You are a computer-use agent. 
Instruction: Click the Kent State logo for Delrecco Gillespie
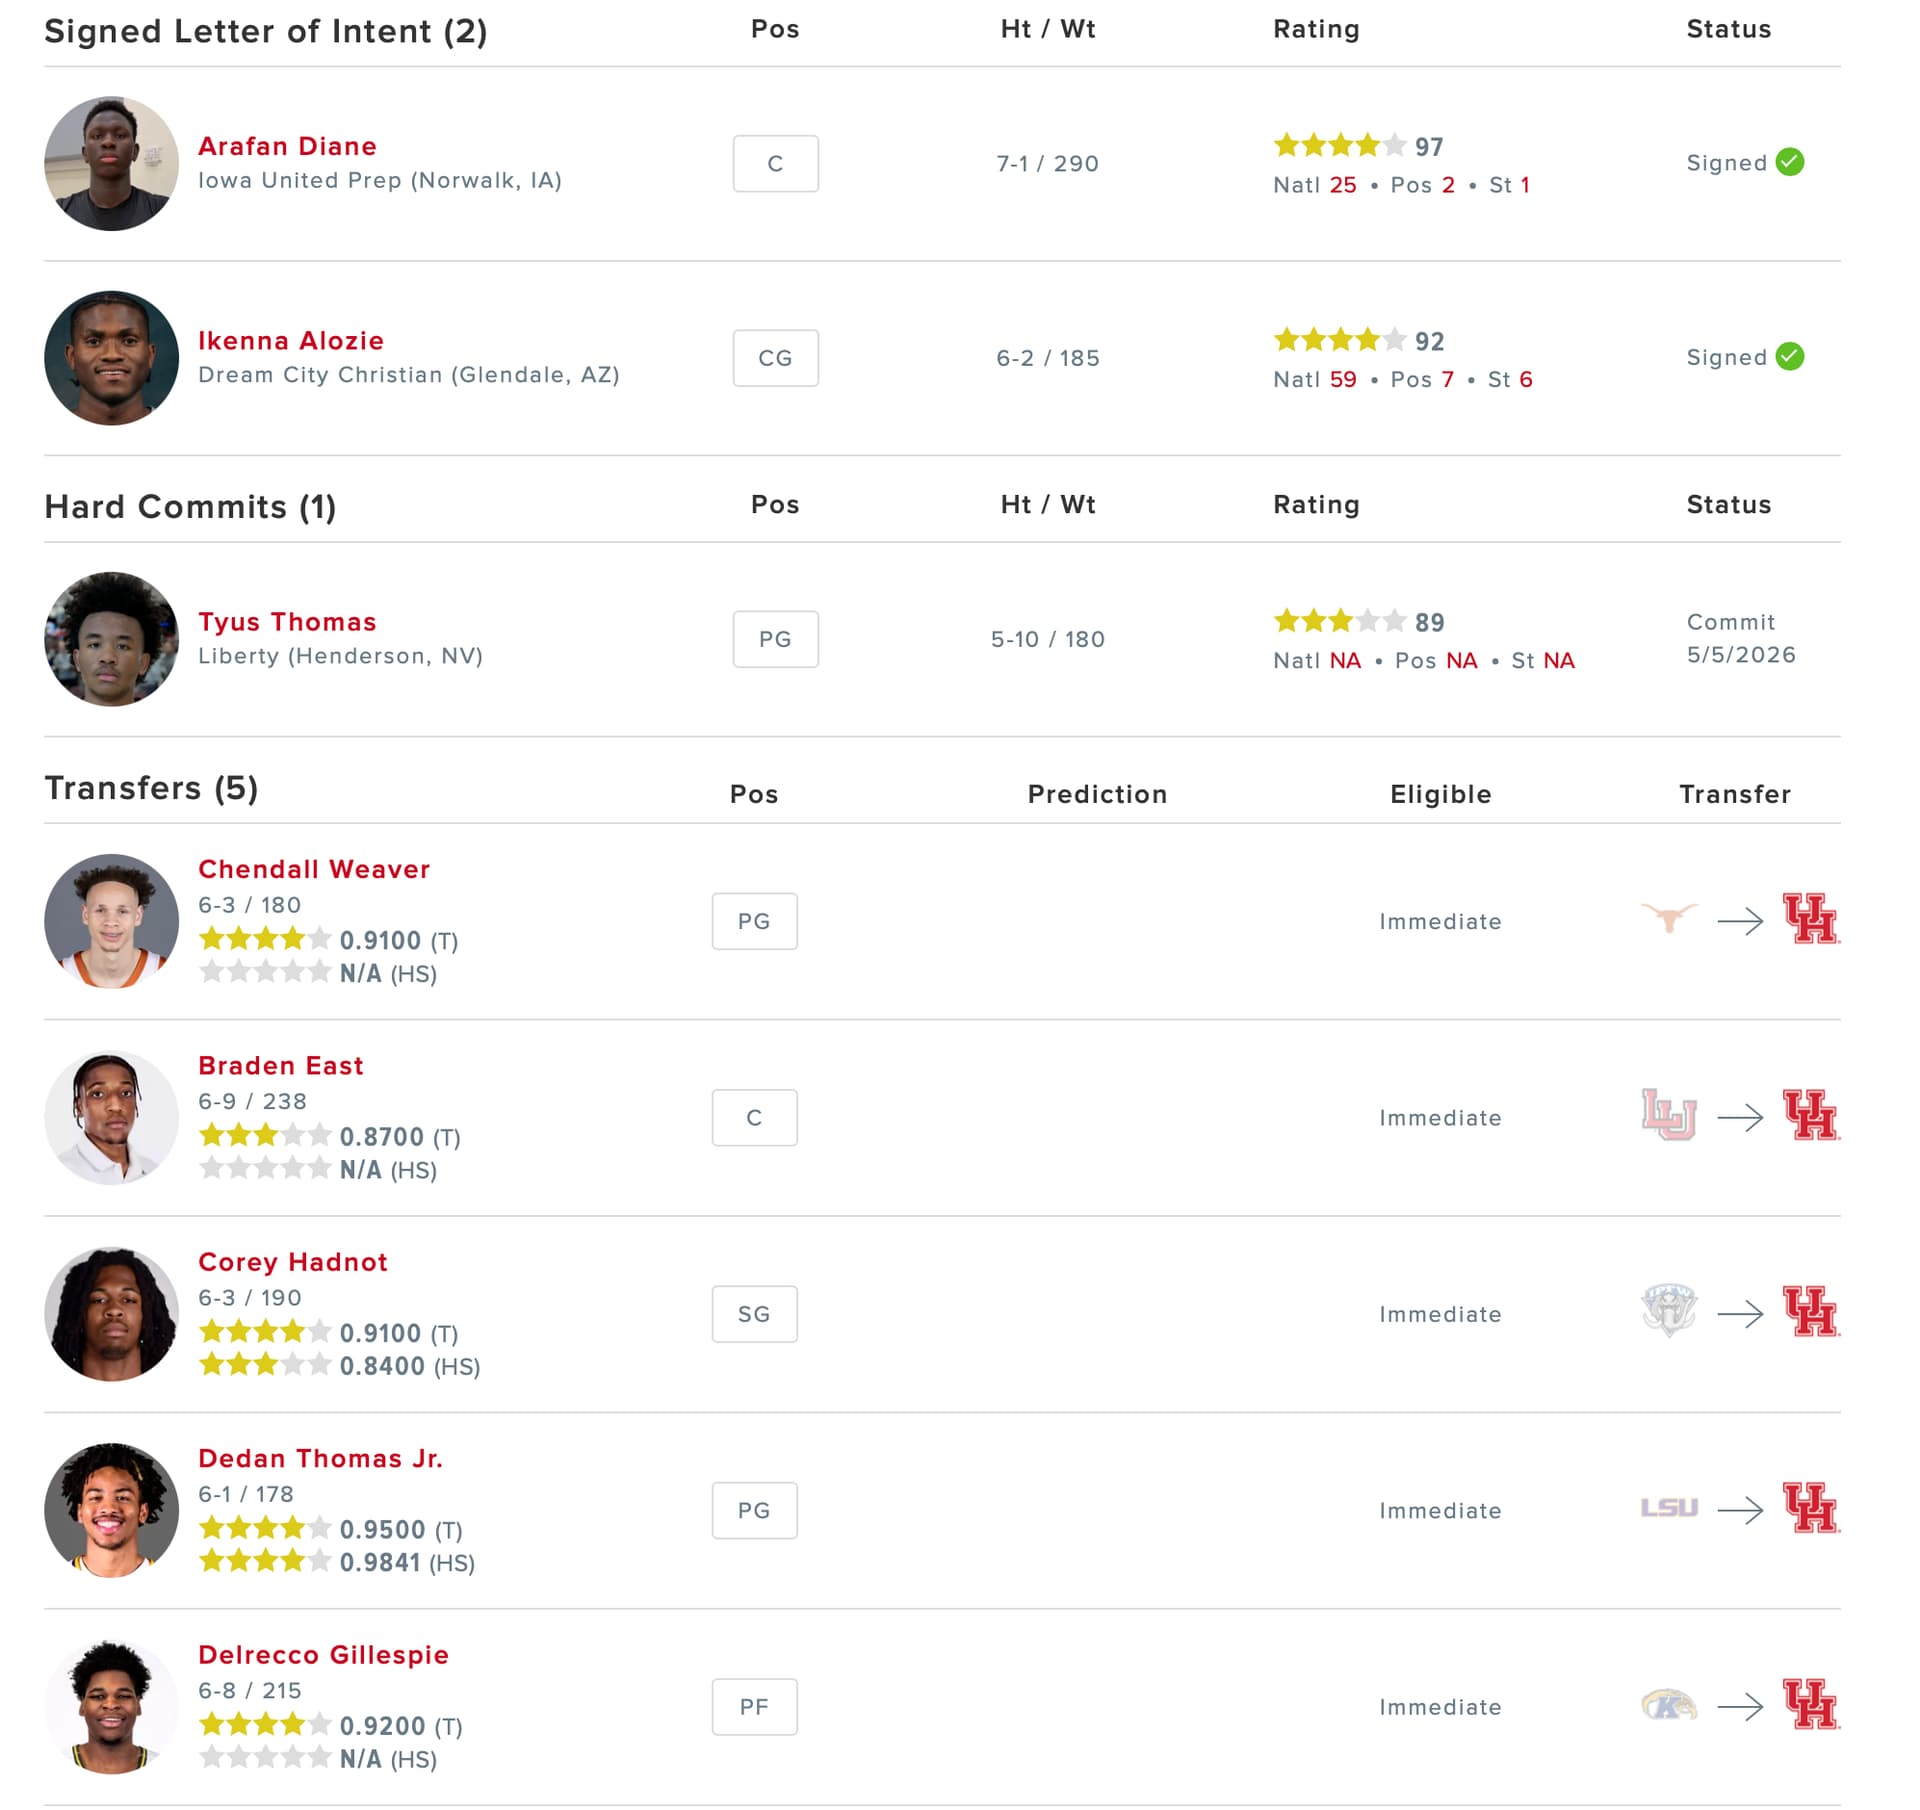[1669, 1705]
